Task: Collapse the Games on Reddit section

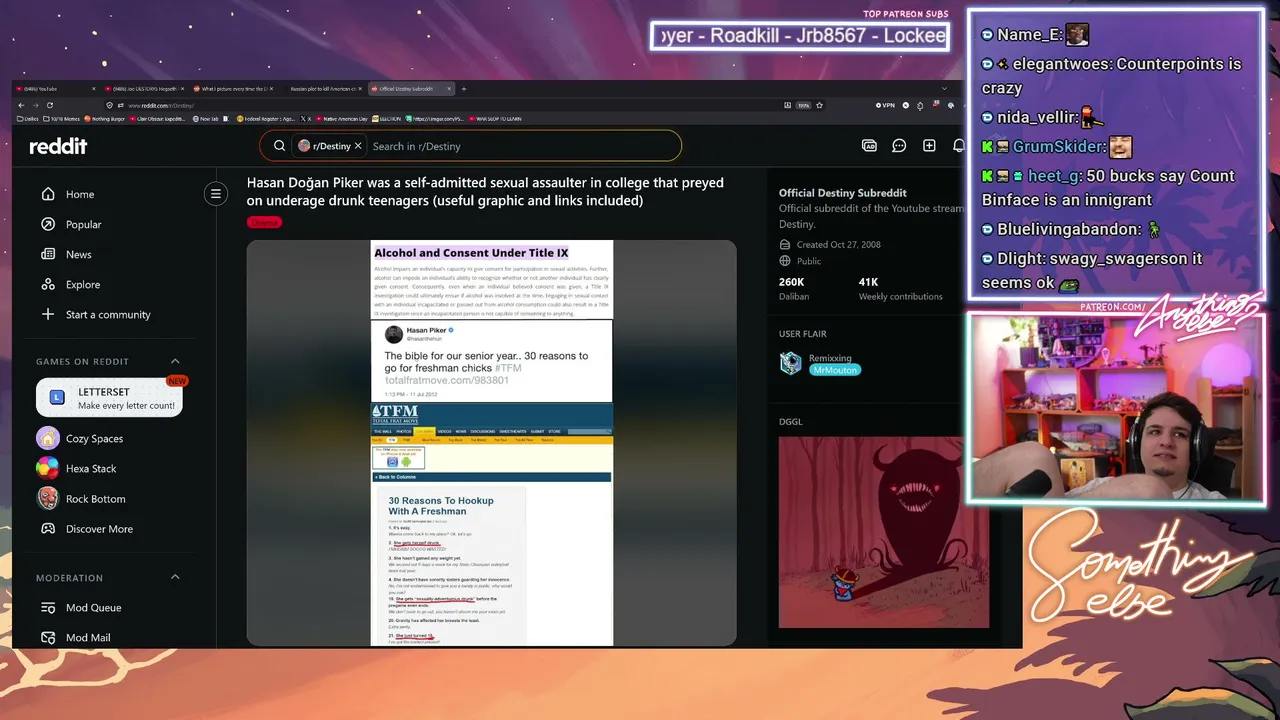Action: (175, 361)
